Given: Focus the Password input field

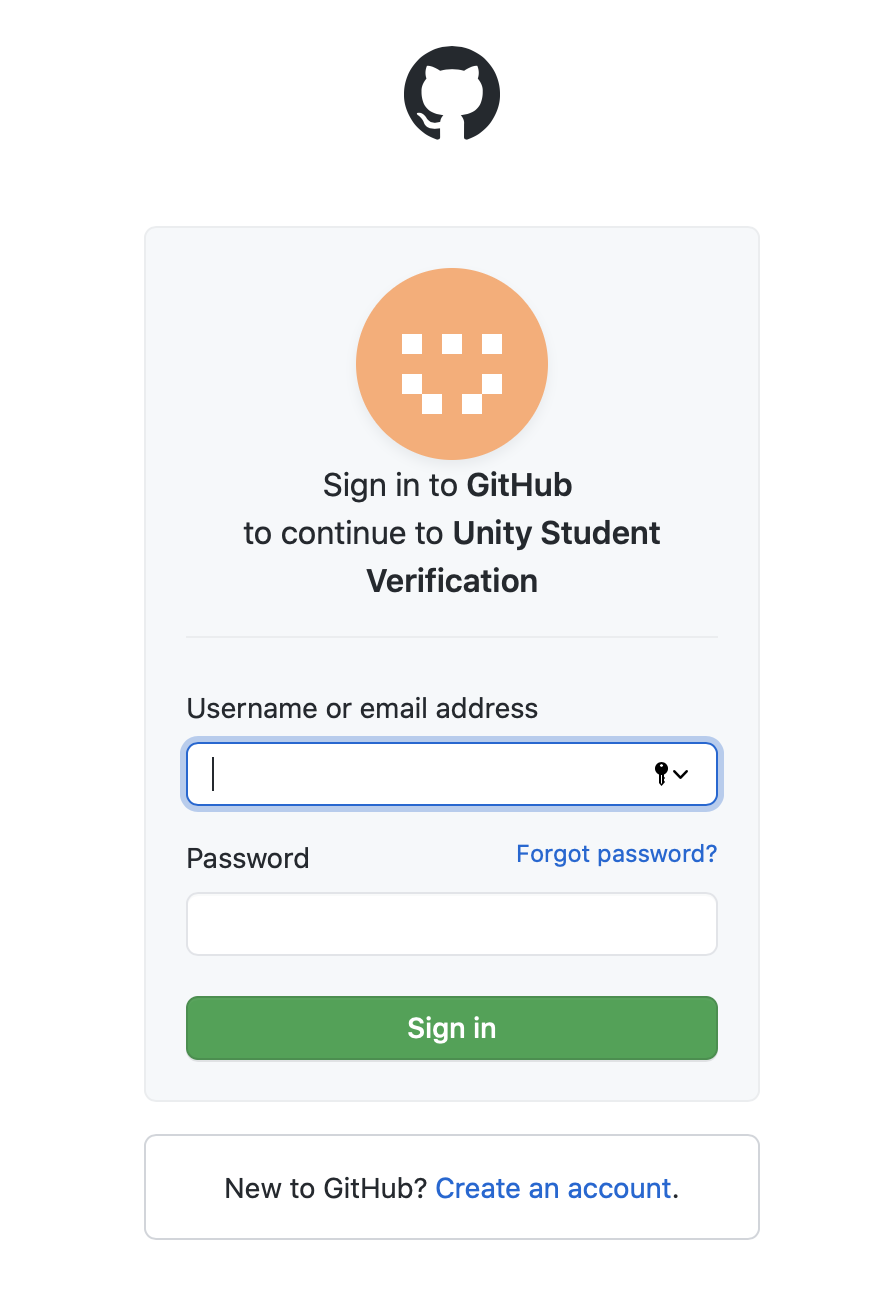Looking at the screenshot, I should click(452, 924).
